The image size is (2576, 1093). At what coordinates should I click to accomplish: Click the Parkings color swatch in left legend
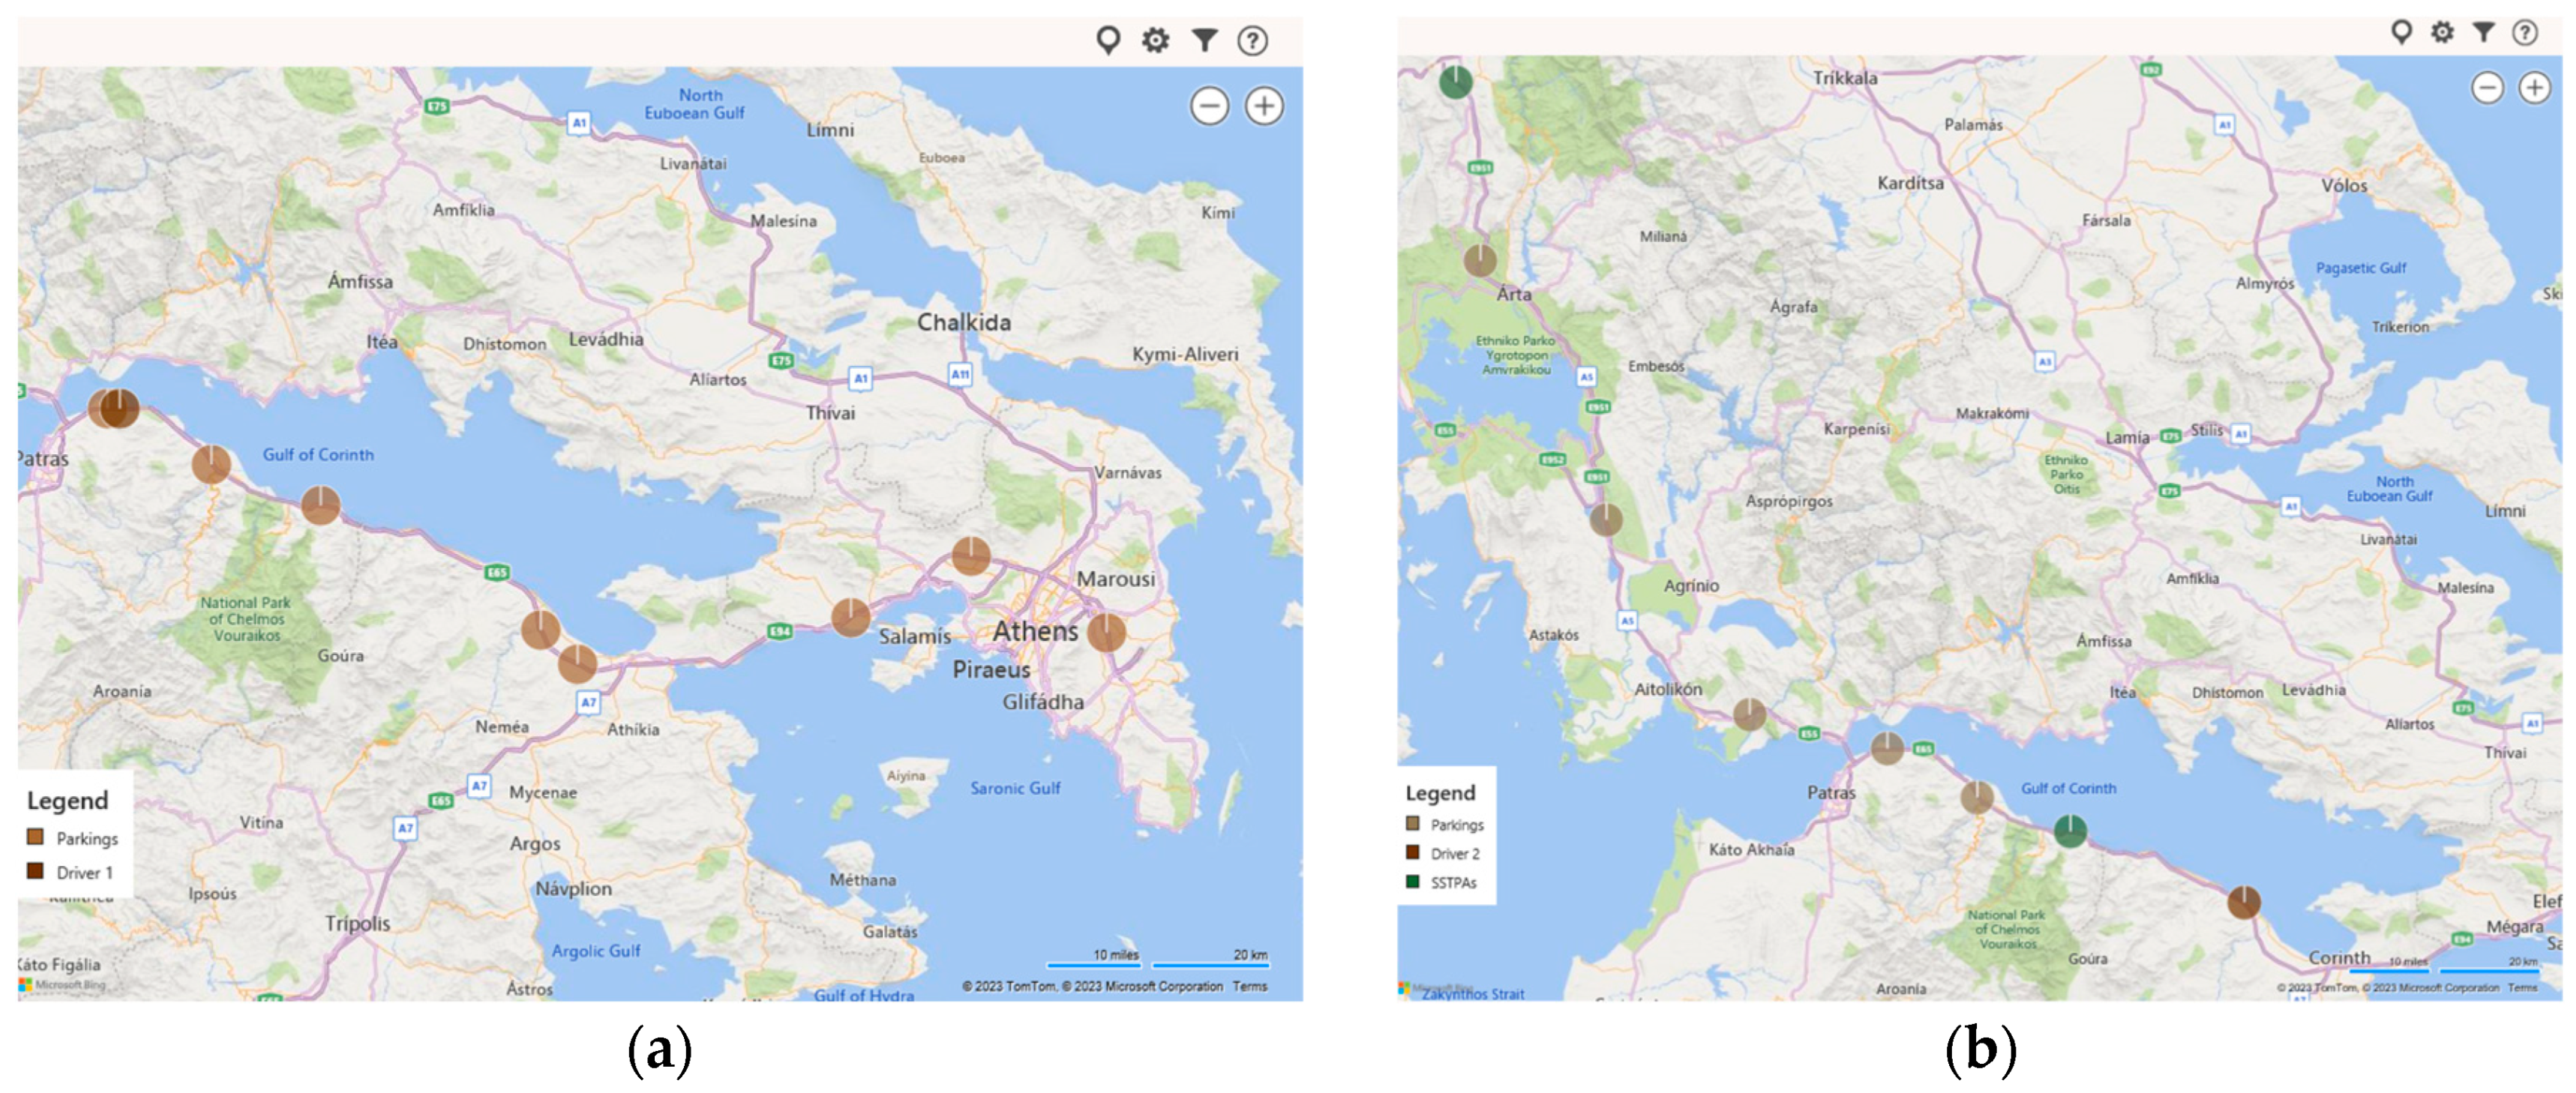(35, 837)
